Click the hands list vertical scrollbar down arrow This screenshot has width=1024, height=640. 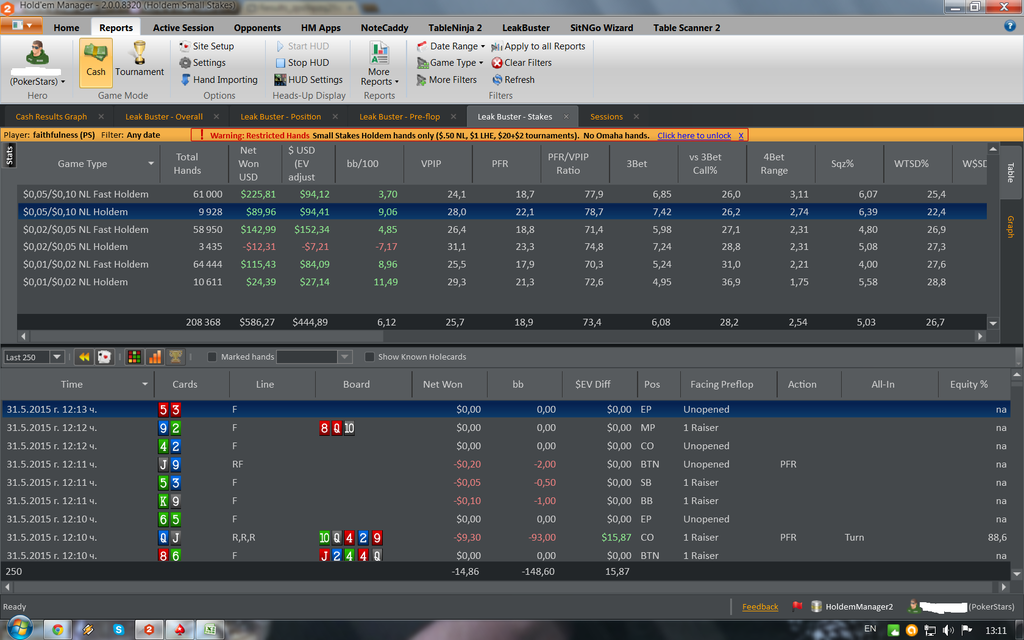pos(1017,573)
